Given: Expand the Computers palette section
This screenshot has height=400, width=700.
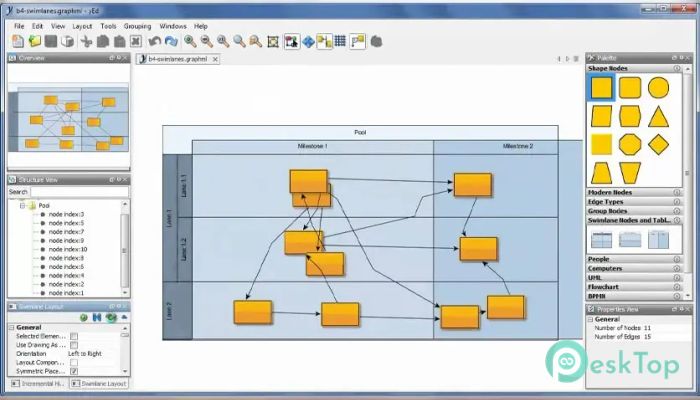Looking at the screenshot, I should [x=634, y=268].
